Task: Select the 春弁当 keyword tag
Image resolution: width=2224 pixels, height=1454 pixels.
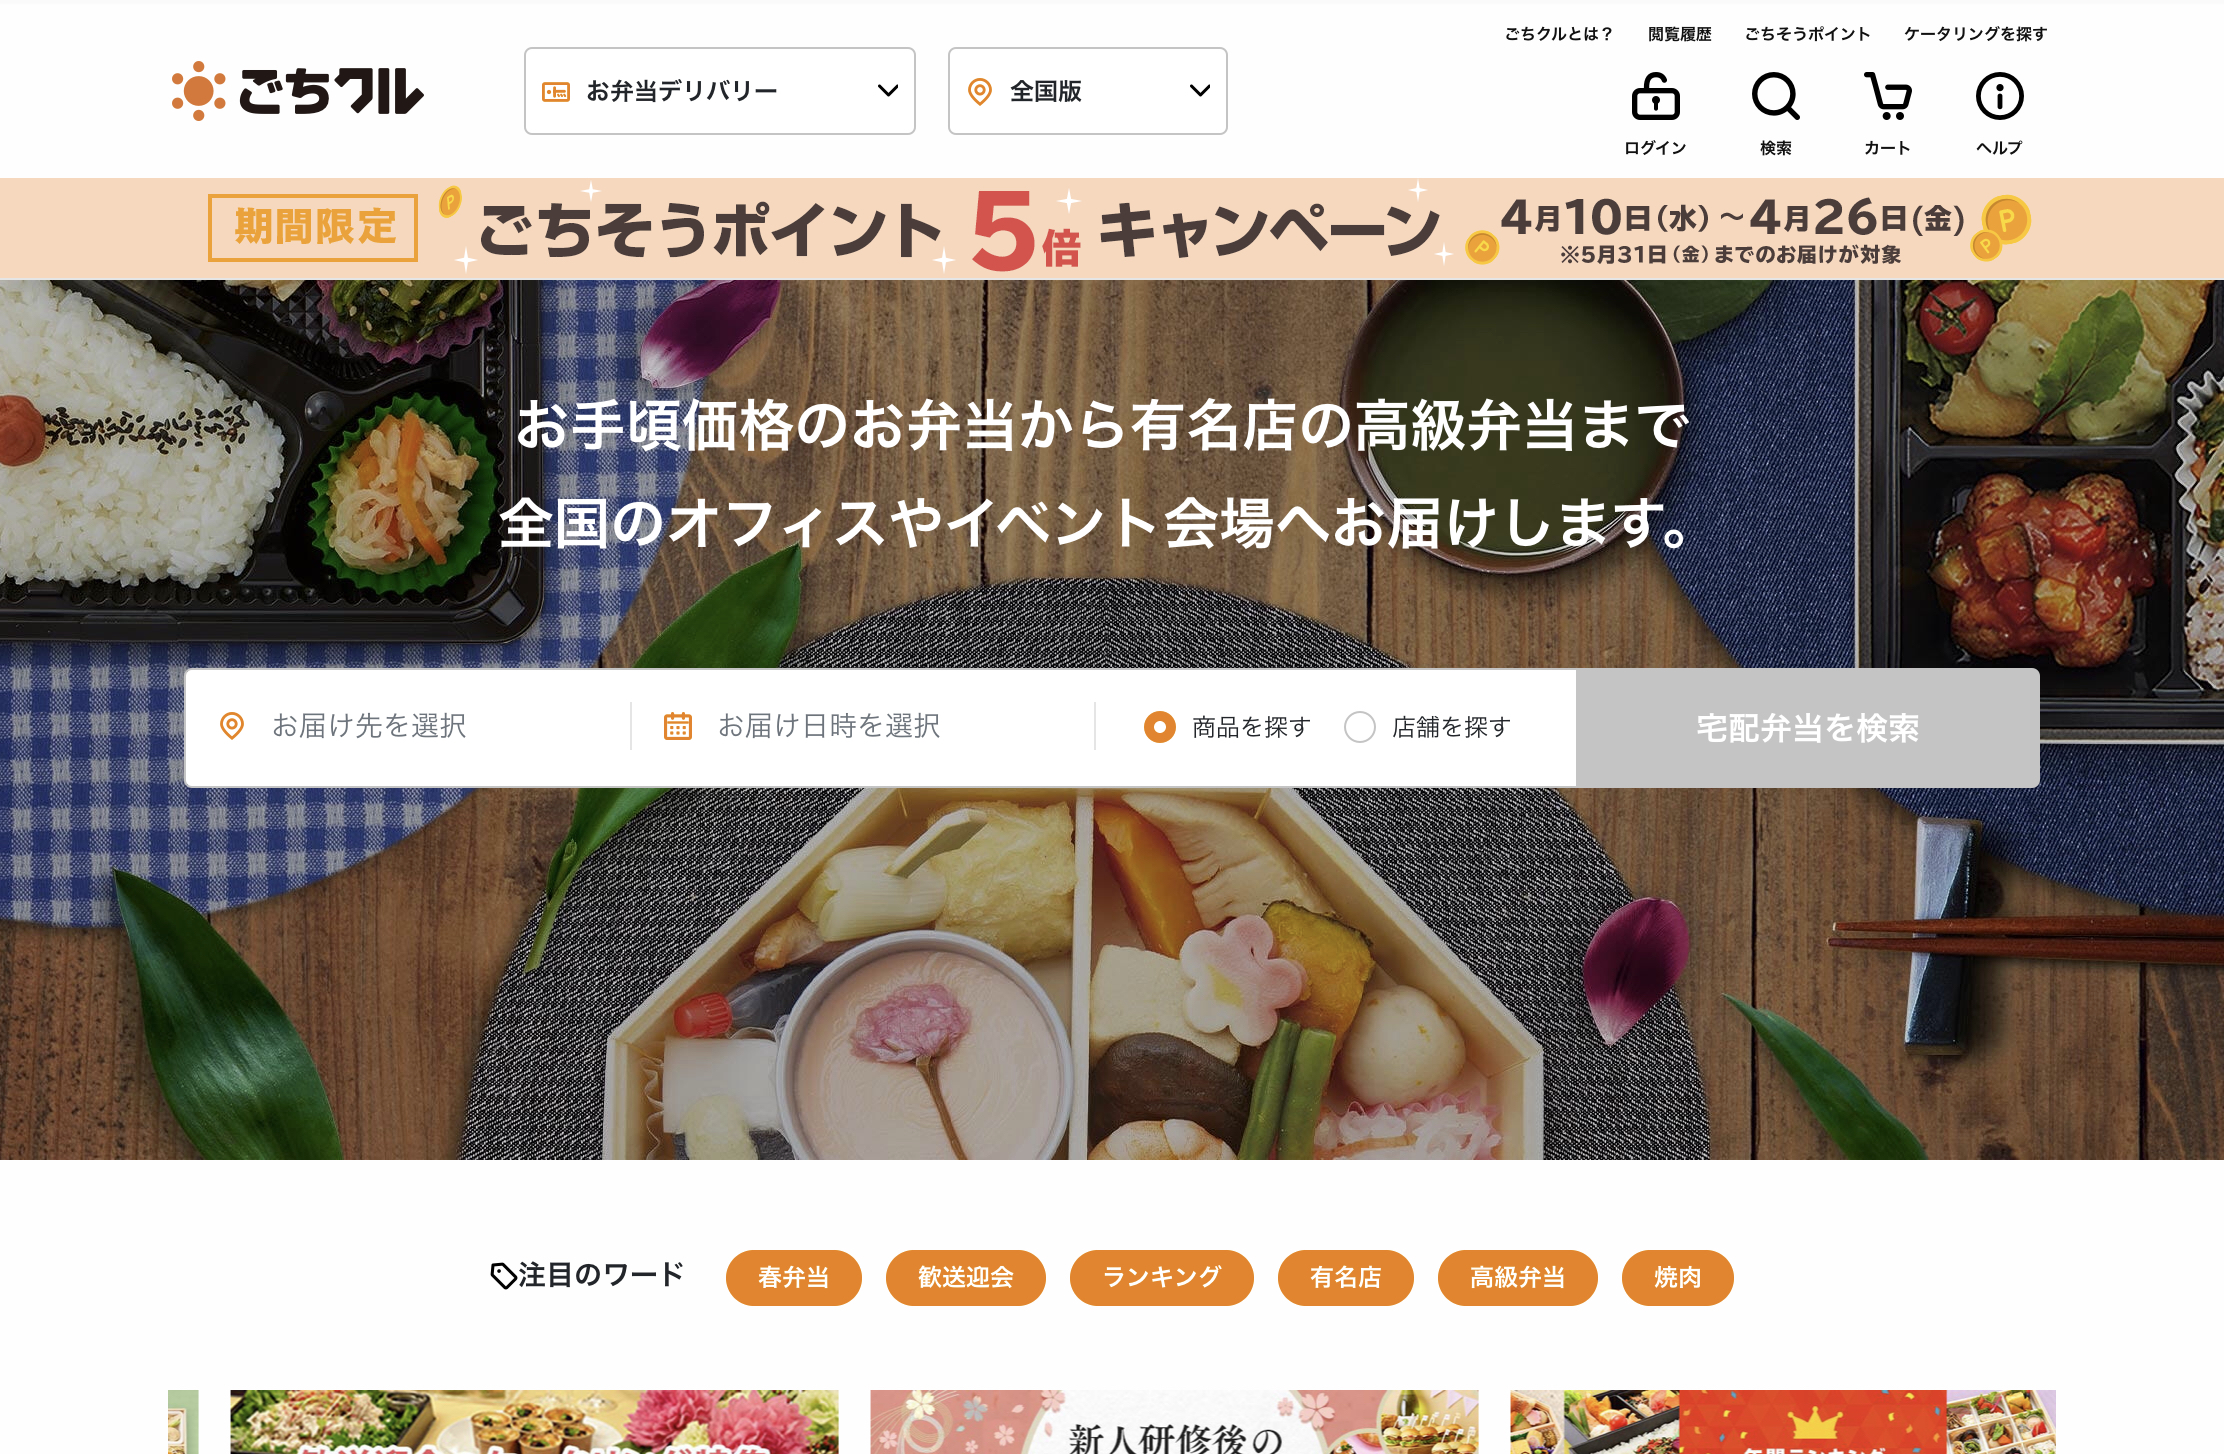Action: [x=794, y=1278]
